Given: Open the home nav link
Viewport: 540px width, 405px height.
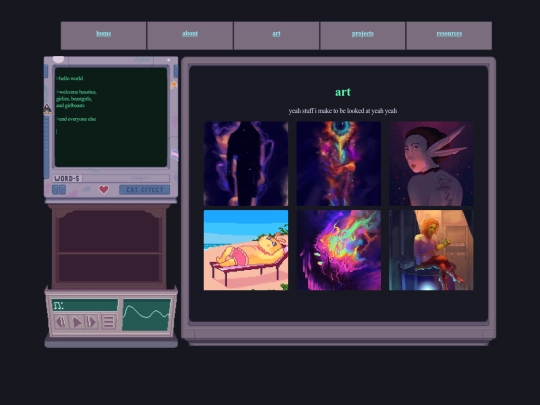Looking at the screenshot, I should pyautogui.click(x=103, y=33).
